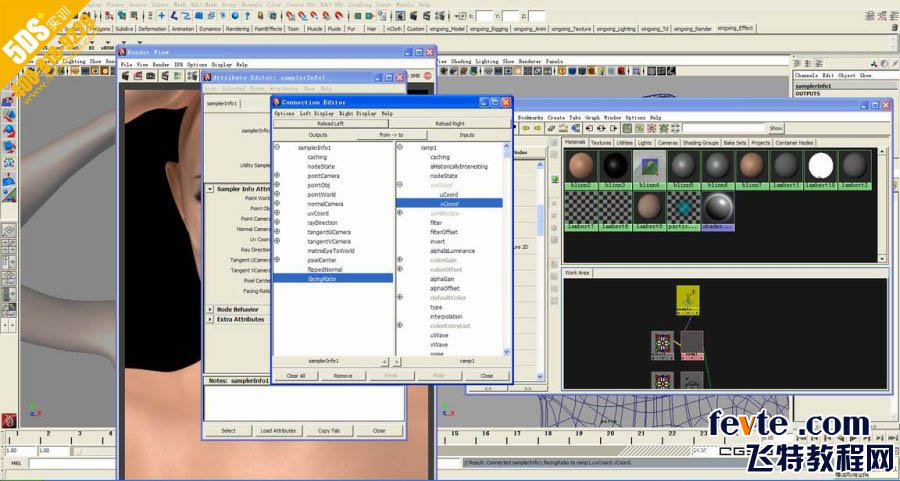Image resolution: width=900 pixels, height=481 pixels.
Task: Click Reload Right button
Action: pyautogui.click(x=449, y=123)
